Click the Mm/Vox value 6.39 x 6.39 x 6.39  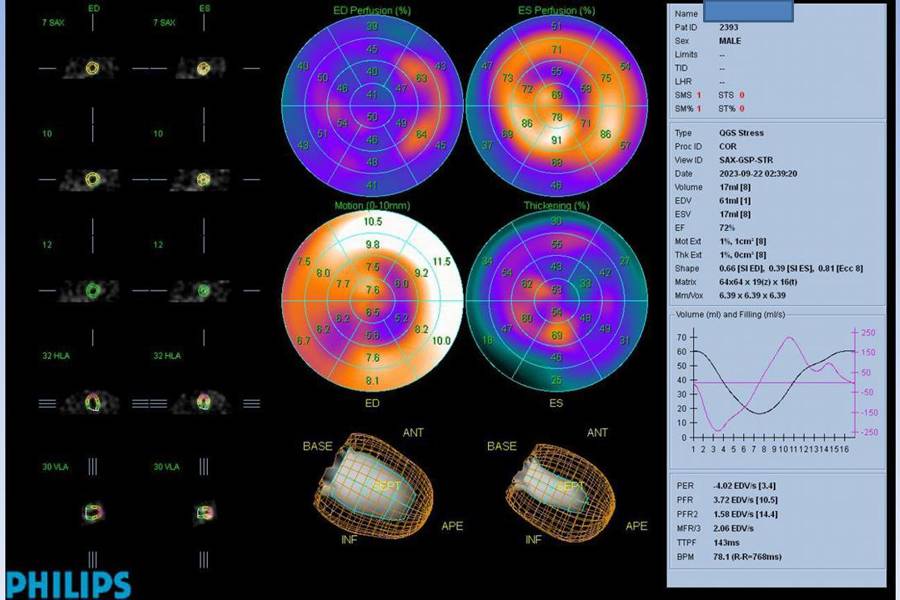point(752,296)
